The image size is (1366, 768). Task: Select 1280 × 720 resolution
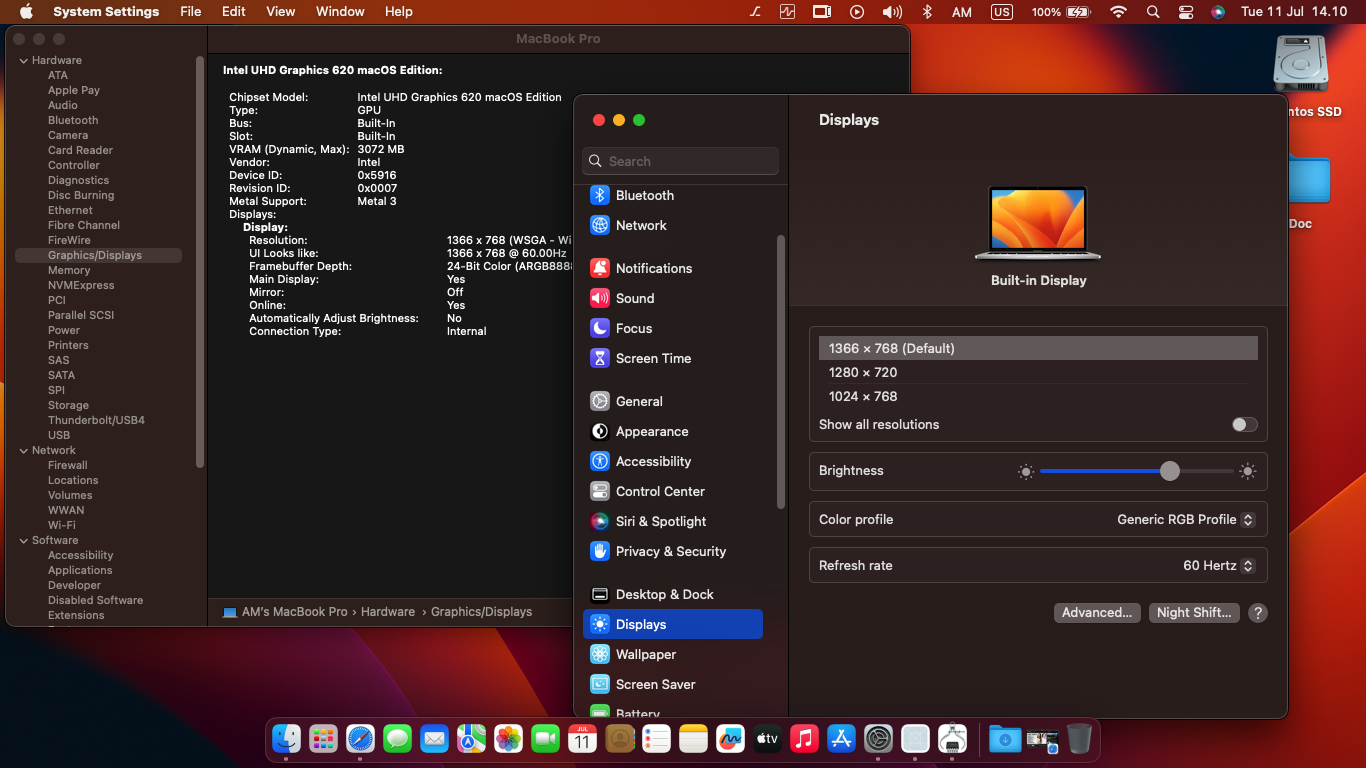pyautogui.click(x=863, y=372)
